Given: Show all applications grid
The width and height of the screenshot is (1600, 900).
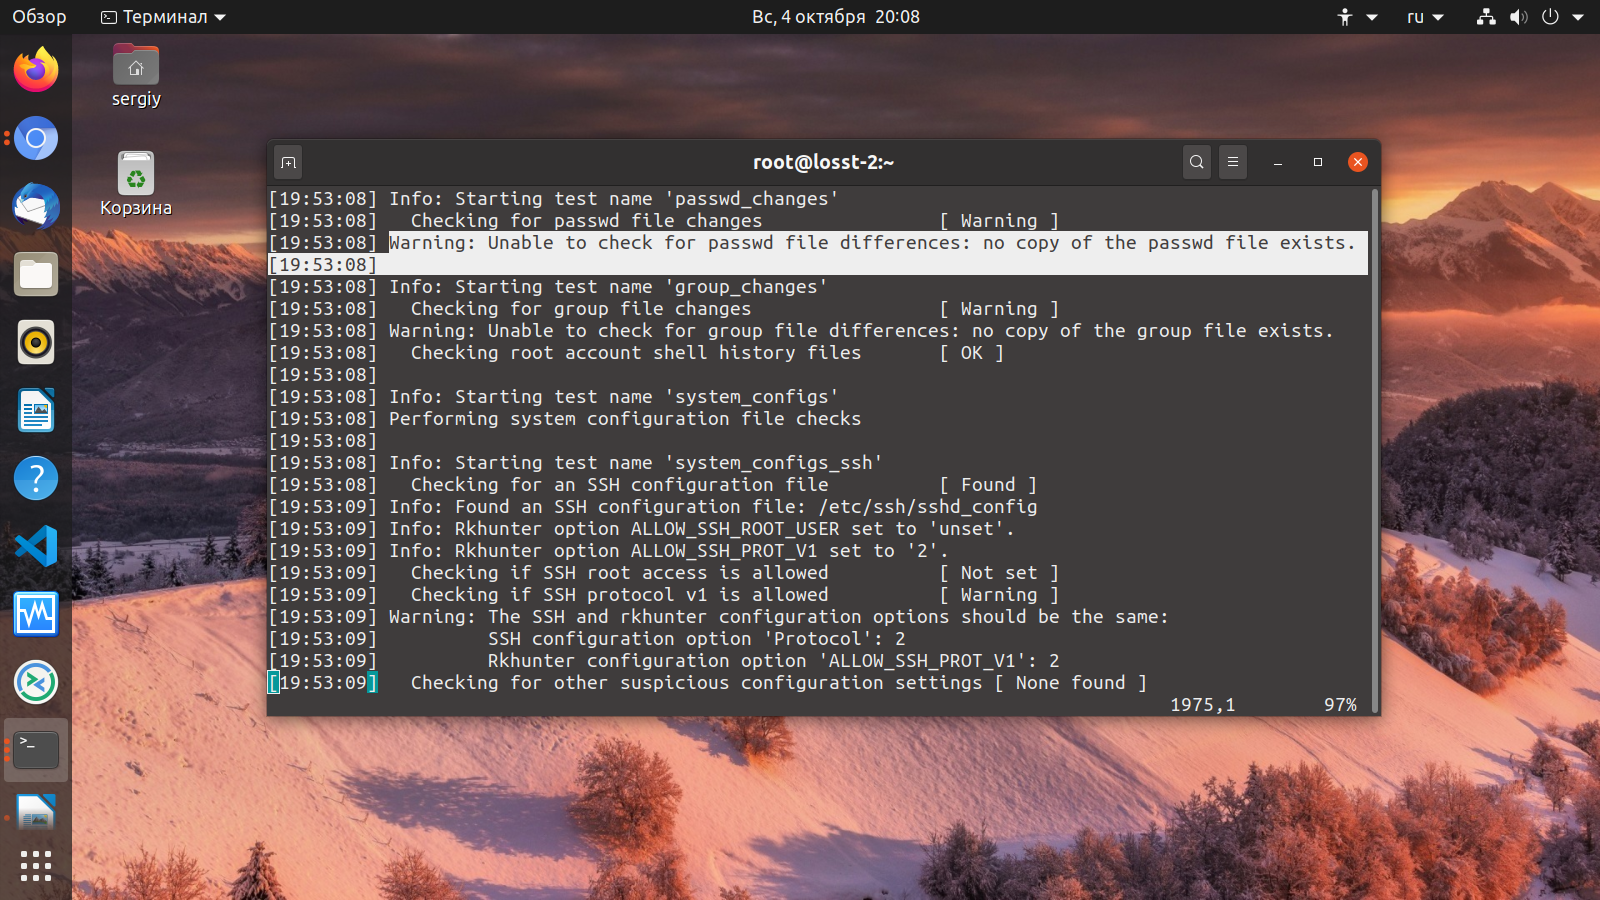Looking at the screenshot, I should pyautogui.click(x=36, y=866).
